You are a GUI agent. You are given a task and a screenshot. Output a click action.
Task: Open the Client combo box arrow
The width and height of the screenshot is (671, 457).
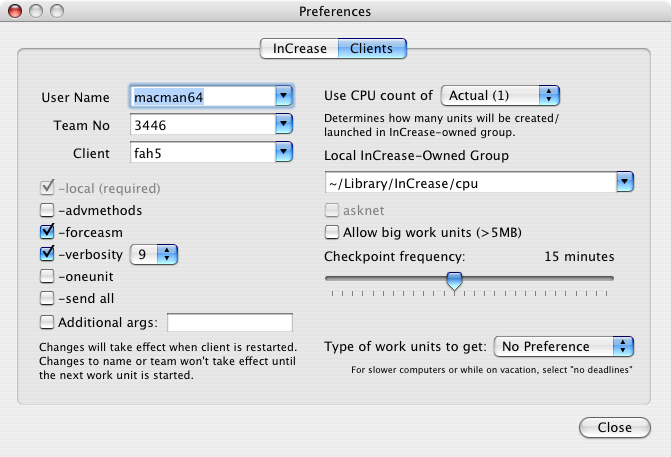[x=284, y=152]
